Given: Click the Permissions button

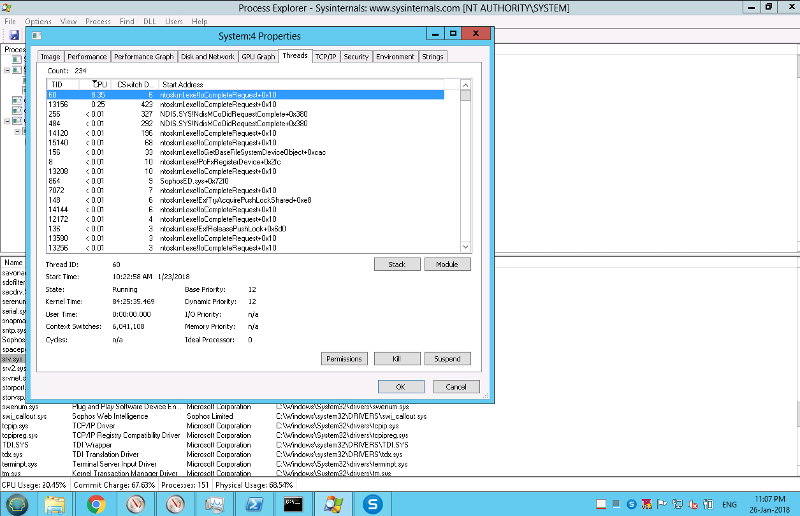Looking at the screenshot, I should coord(344,359).
